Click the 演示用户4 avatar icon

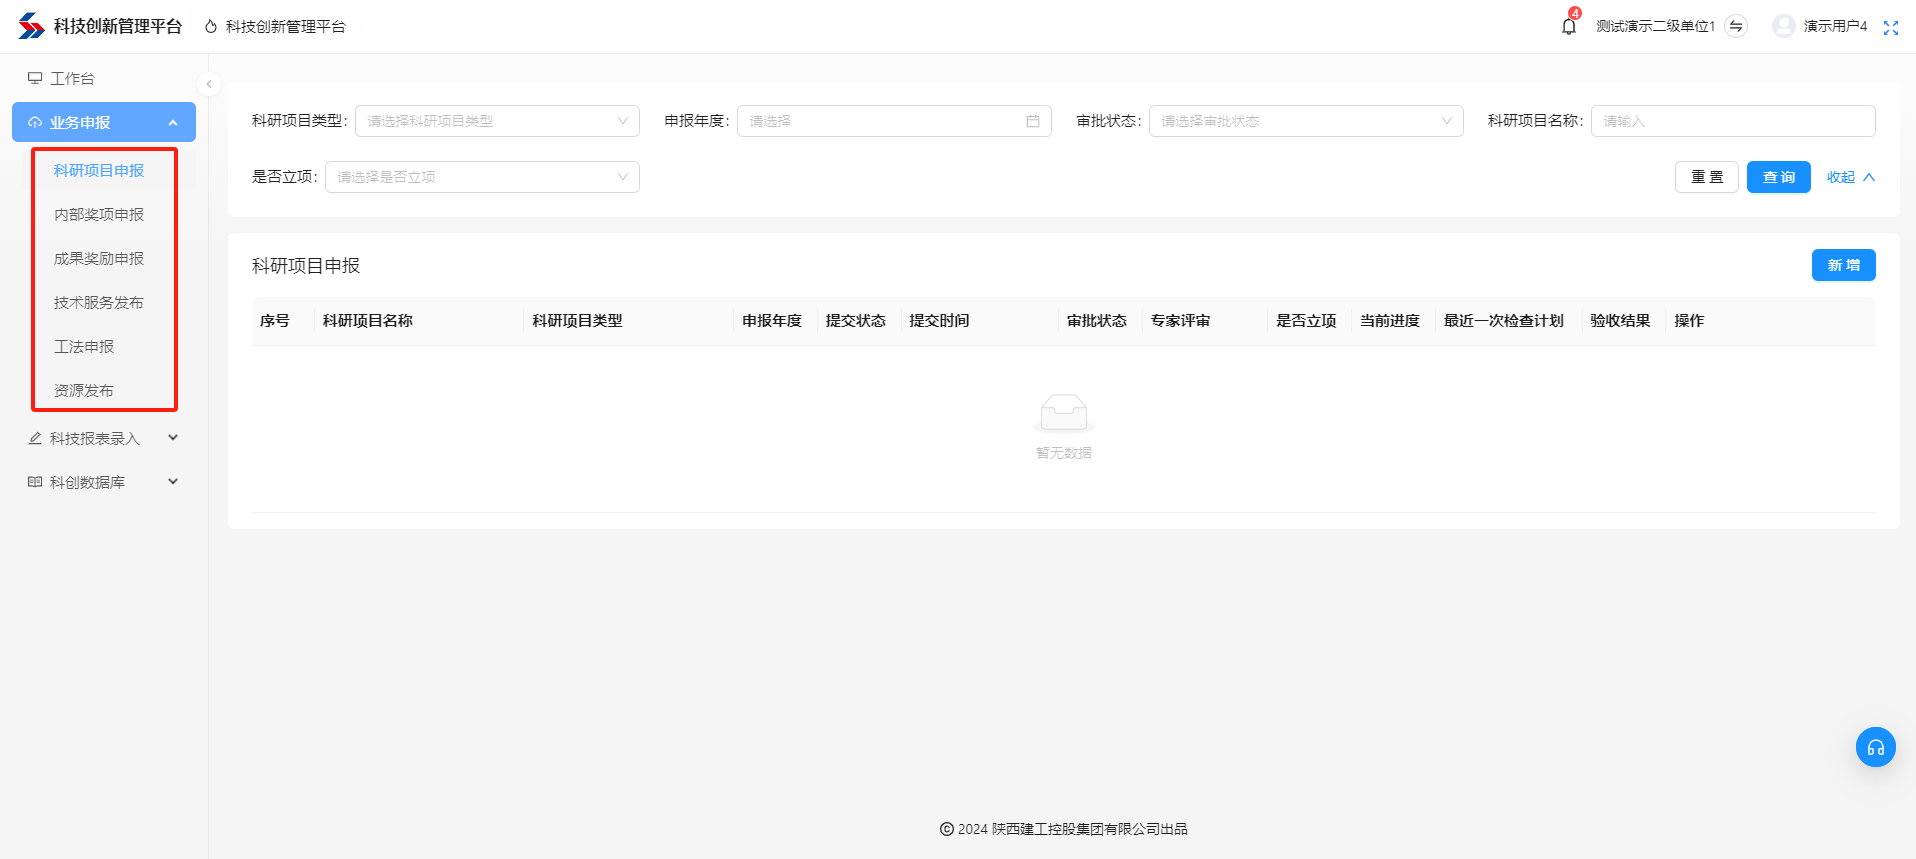pyautogui.click(x=1783, y=26)
